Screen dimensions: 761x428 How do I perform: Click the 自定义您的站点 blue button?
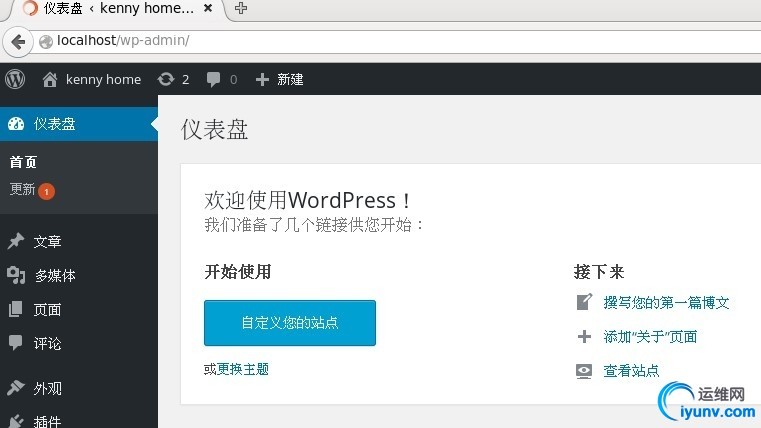pyautogui.click(x=290, y=323)
